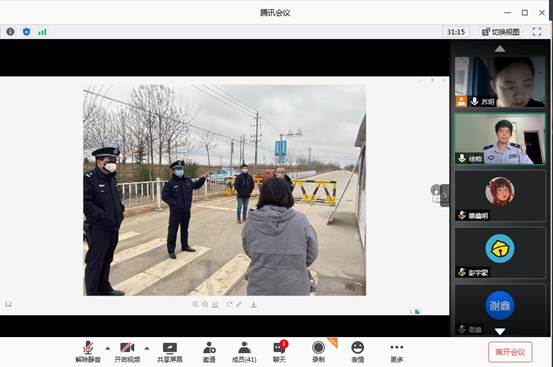The width and height of the screenshot is (553, 367).
Task: Select the uniformed officer's video thumbnail
Action: pos(500,139)
